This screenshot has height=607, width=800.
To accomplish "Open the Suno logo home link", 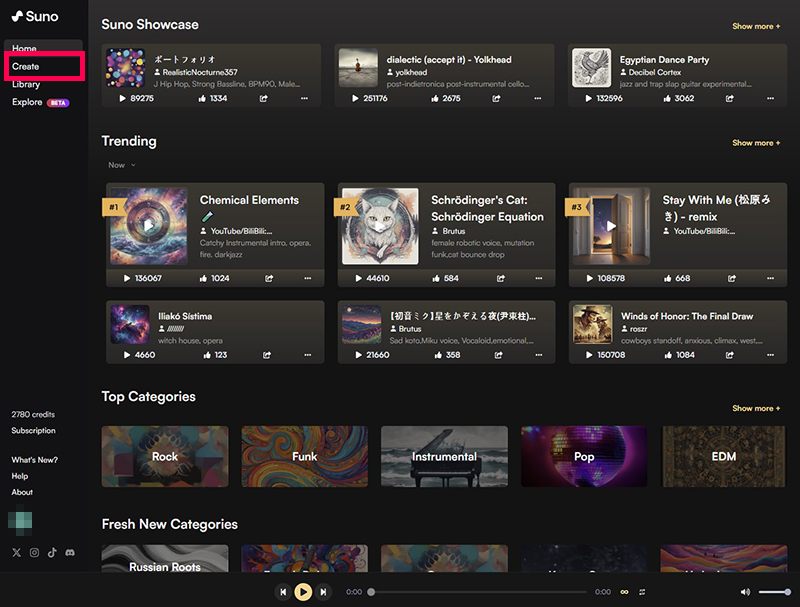I will (35, 16).
